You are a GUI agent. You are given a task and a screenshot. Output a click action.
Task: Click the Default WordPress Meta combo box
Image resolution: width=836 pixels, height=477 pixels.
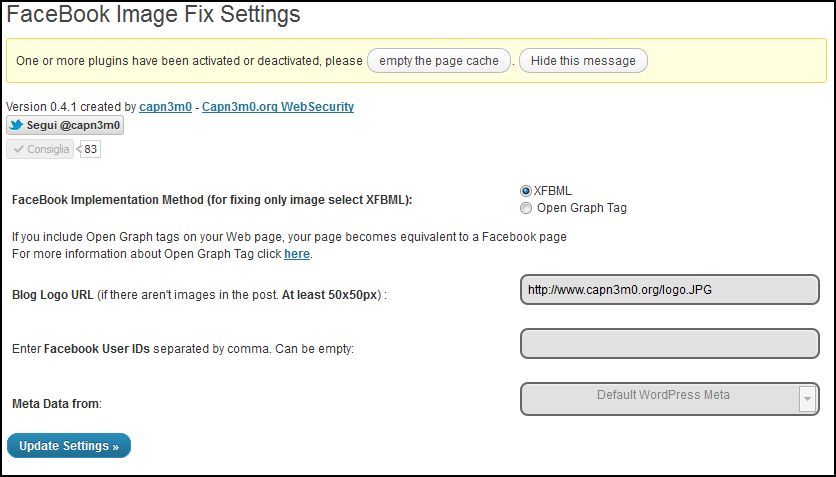(670, 399)
